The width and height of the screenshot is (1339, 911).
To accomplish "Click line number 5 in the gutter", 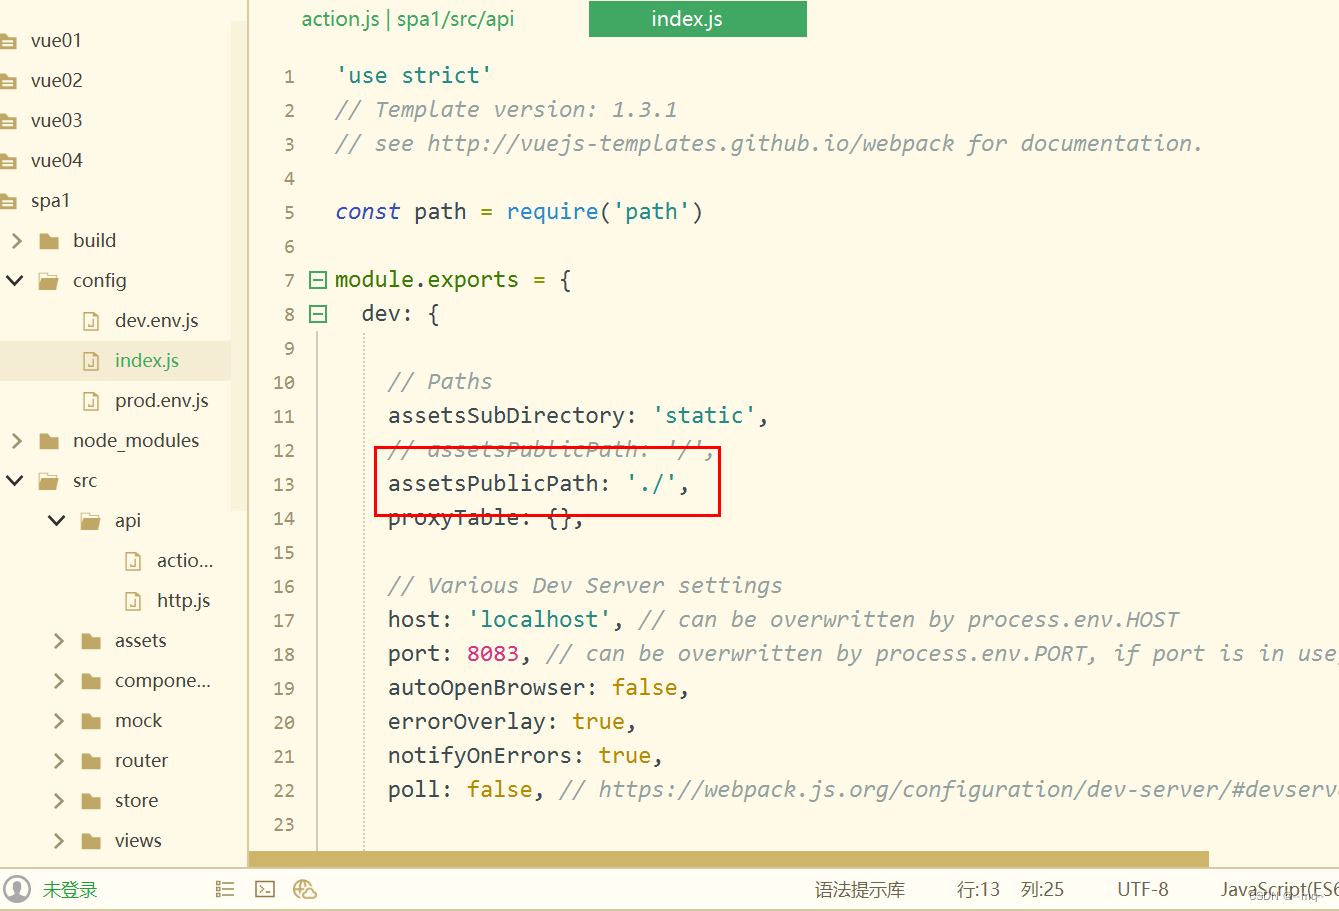I will click(x=289, y=213).
